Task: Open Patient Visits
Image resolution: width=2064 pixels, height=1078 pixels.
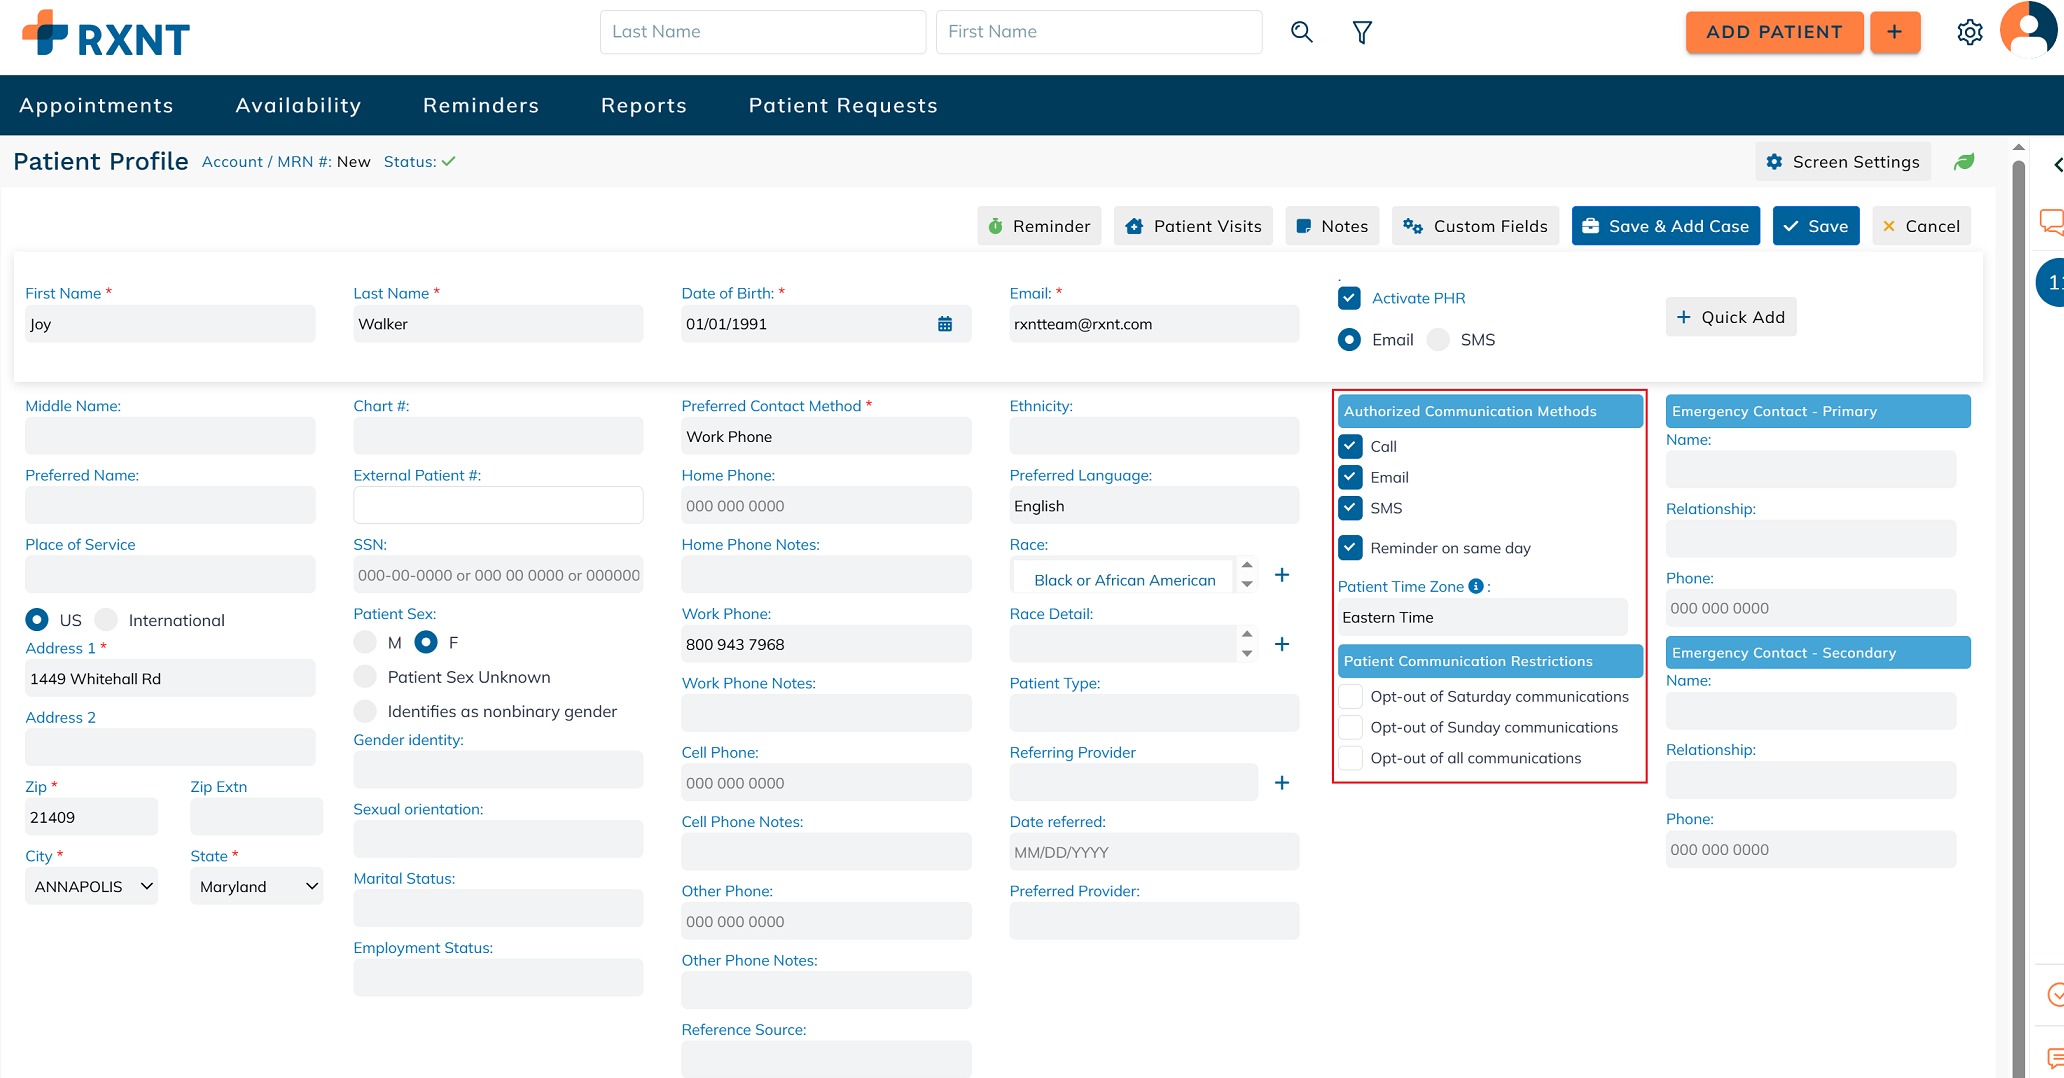Action: (1193, 226)
